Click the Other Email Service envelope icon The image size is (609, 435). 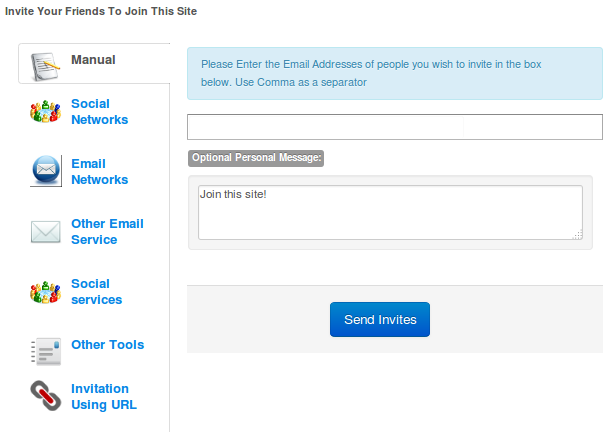(46, 232)
